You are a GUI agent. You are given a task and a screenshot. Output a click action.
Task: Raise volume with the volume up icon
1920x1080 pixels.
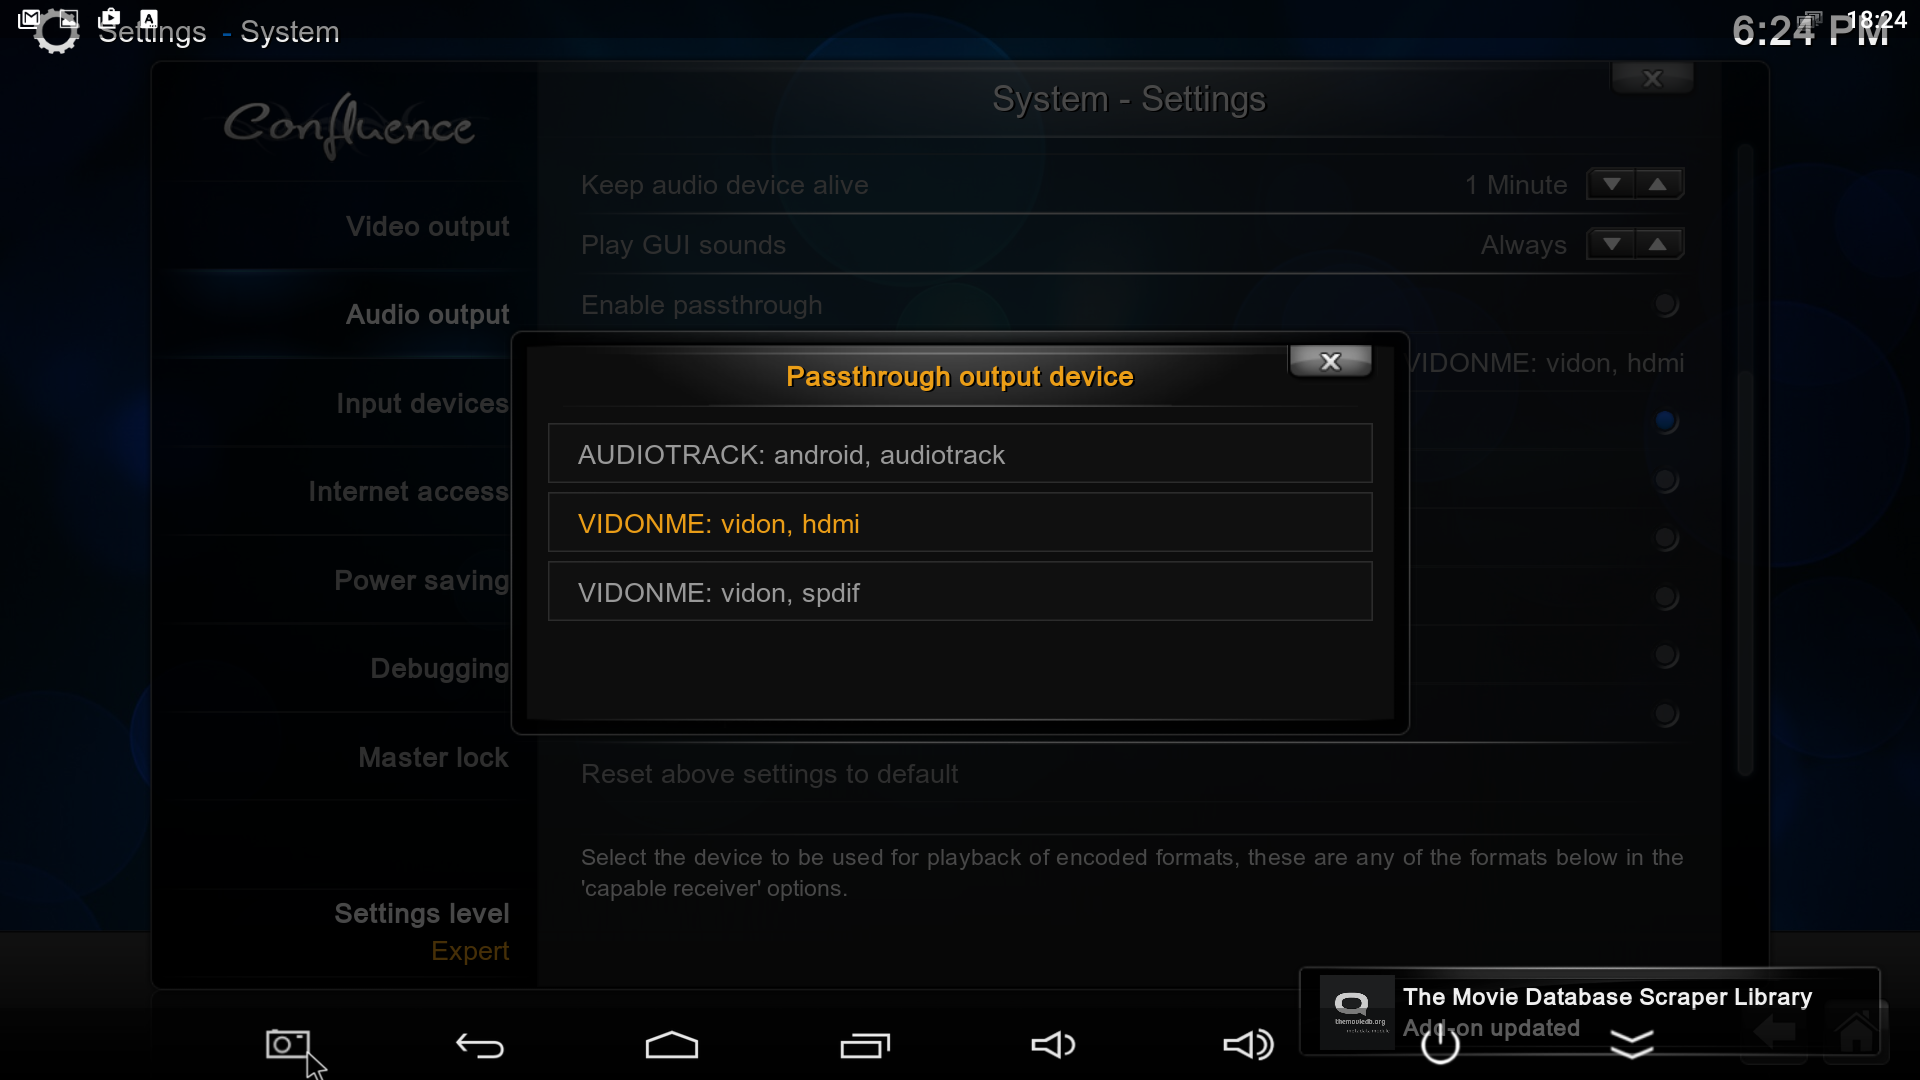(1249, 1045)
